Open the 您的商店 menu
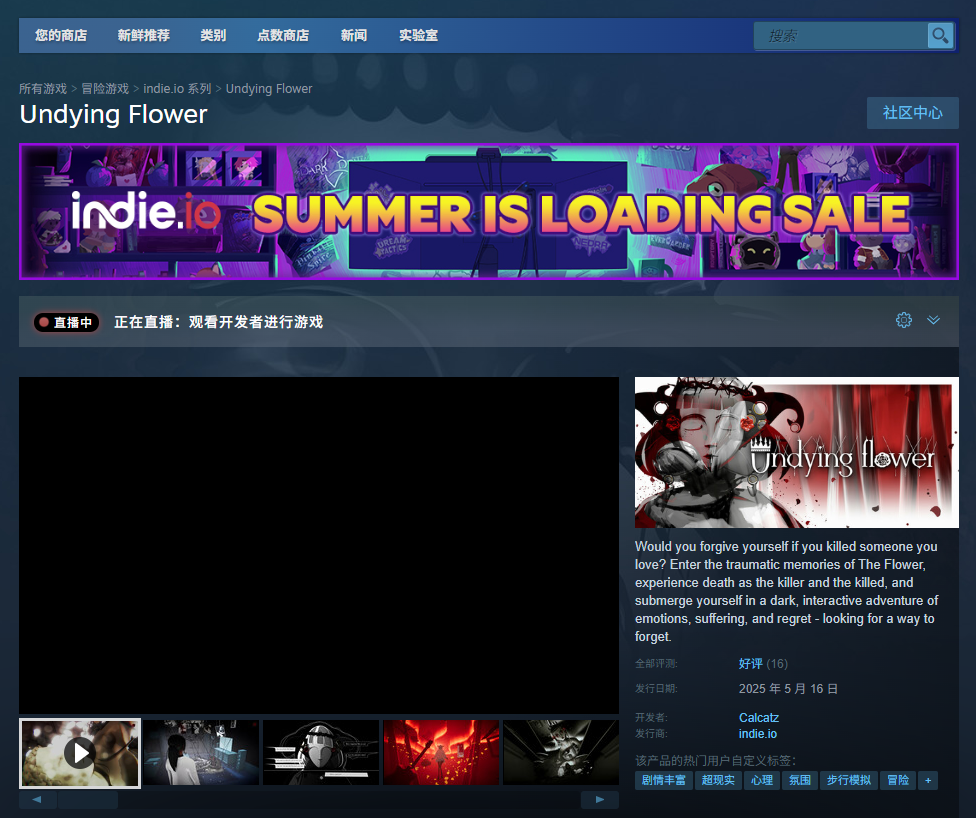Image resolution: width=976 pixels, height=818 pixels. click(x=61, y=35)
